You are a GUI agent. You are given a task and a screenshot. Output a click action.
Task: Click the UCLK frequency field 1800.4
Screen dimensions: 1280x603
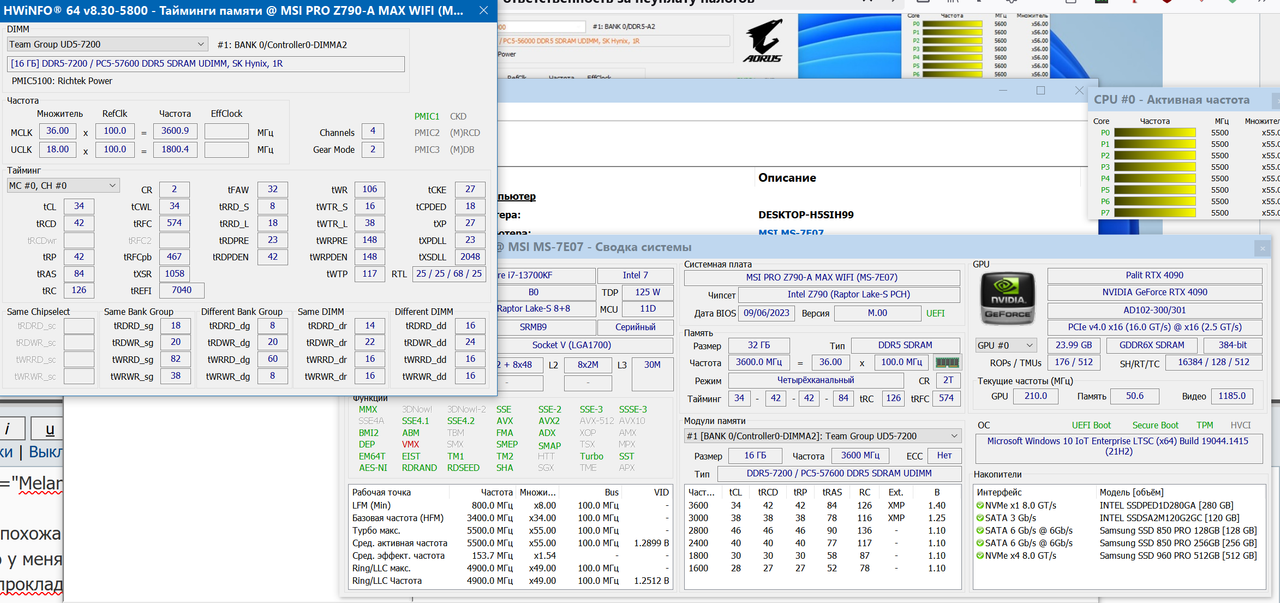(175, 149)
